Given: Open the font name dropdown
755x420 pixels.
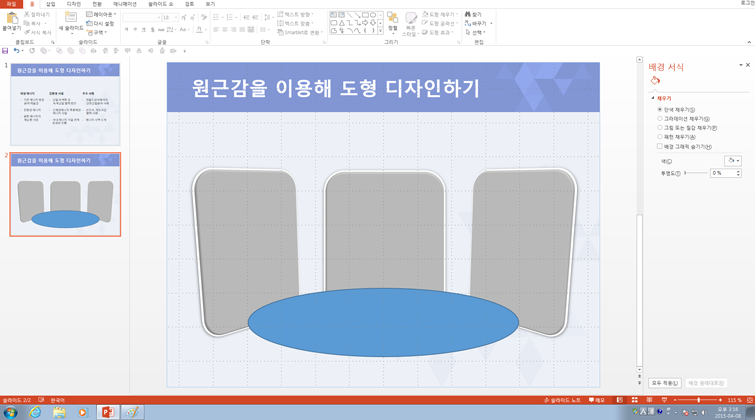Looking at the screenshot, I should tap(159, 17).
